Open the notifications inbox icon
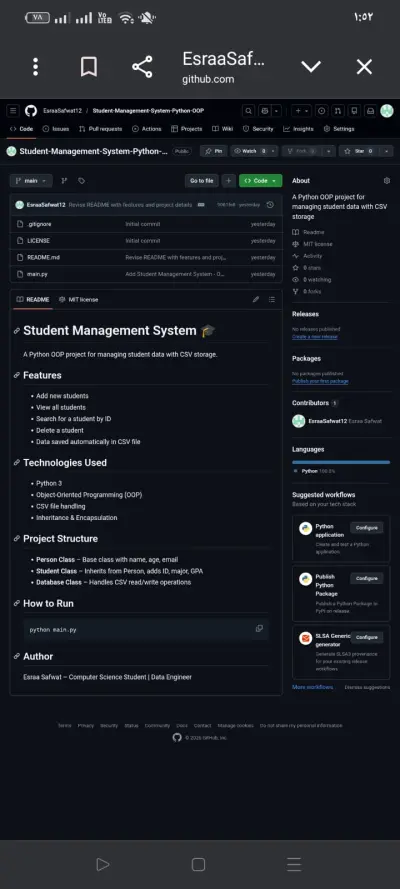This screenshot has width=400, height=889. 370,111
